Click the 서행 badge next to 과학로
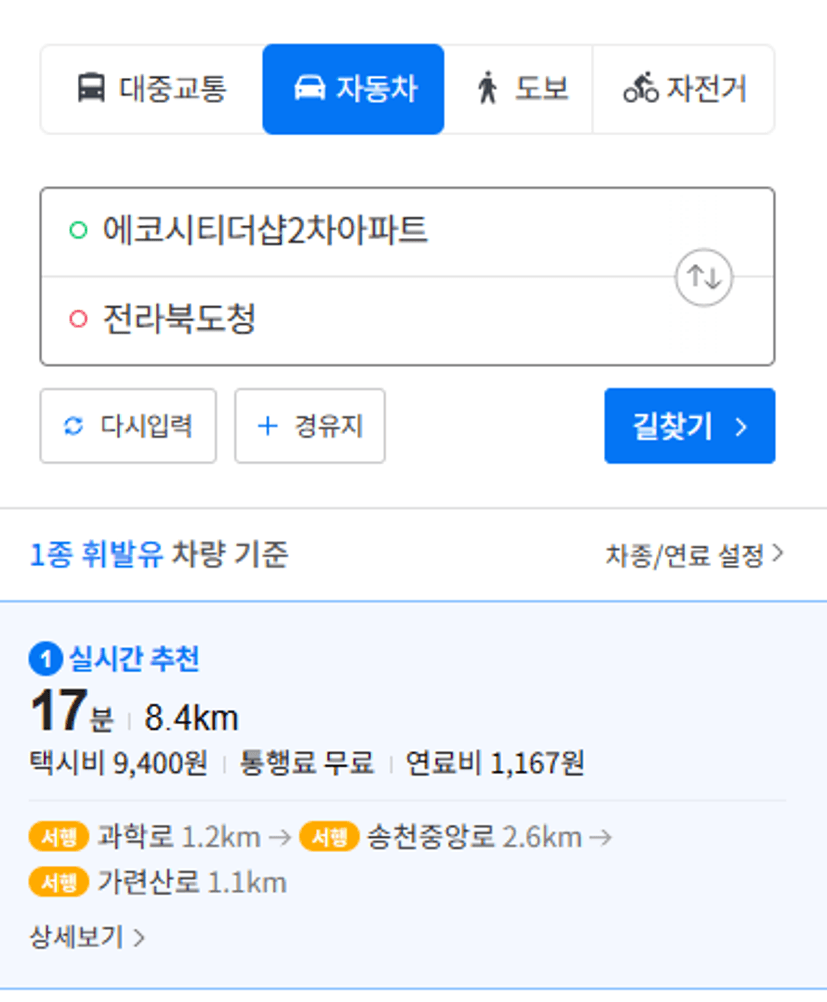 click(x=59, y=836)
